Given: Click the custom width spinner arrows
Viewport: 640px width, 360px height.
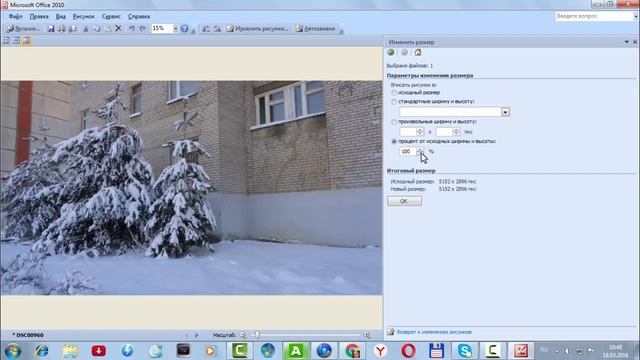Looking at the screenshot, I should coord(420,132).
